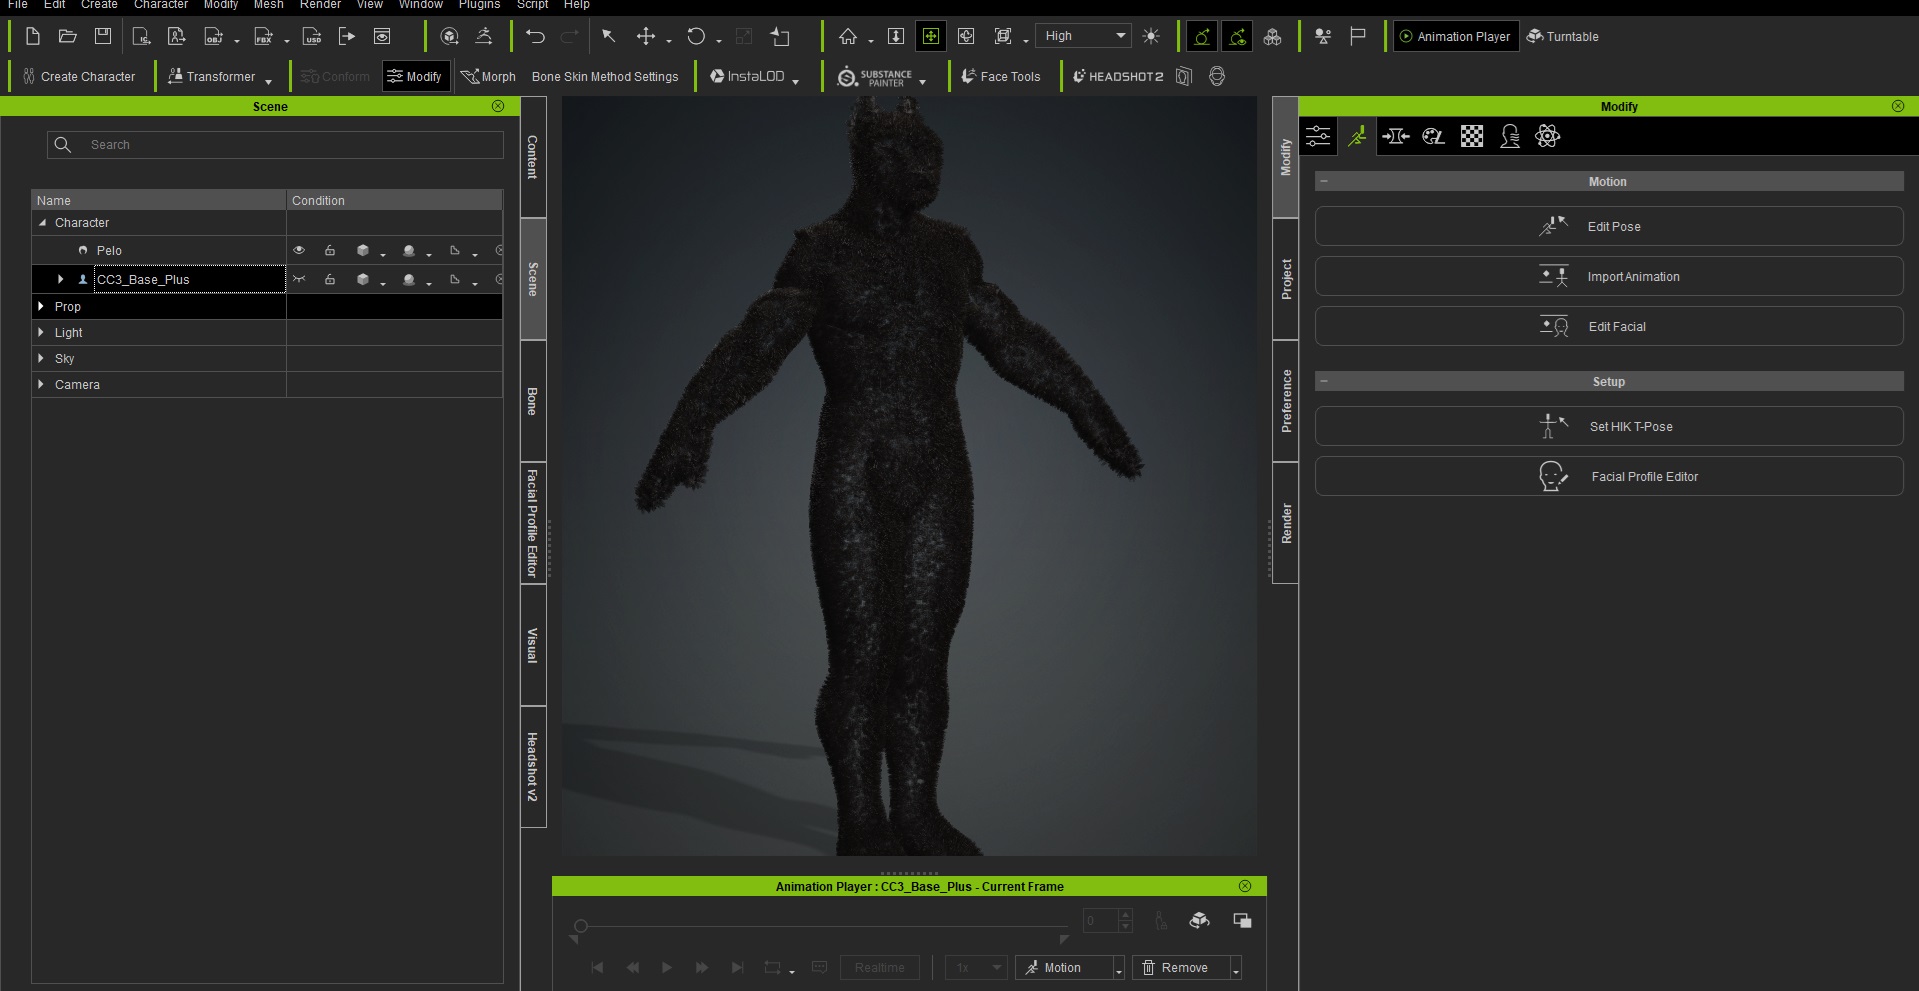The image size is (1919, 991).
Task: Click Set HIK T-Pose button
Action: 1609,426
